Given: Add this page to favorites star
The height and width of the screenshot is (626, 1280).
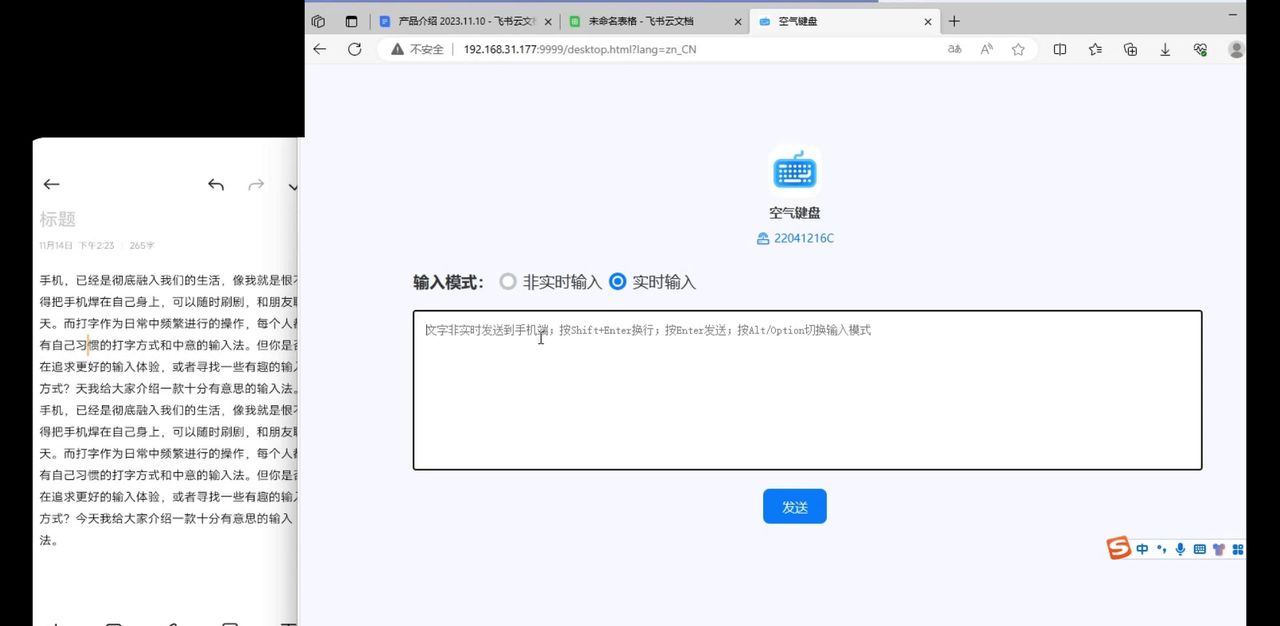Looking at the screenshot, I should 1018,49.
